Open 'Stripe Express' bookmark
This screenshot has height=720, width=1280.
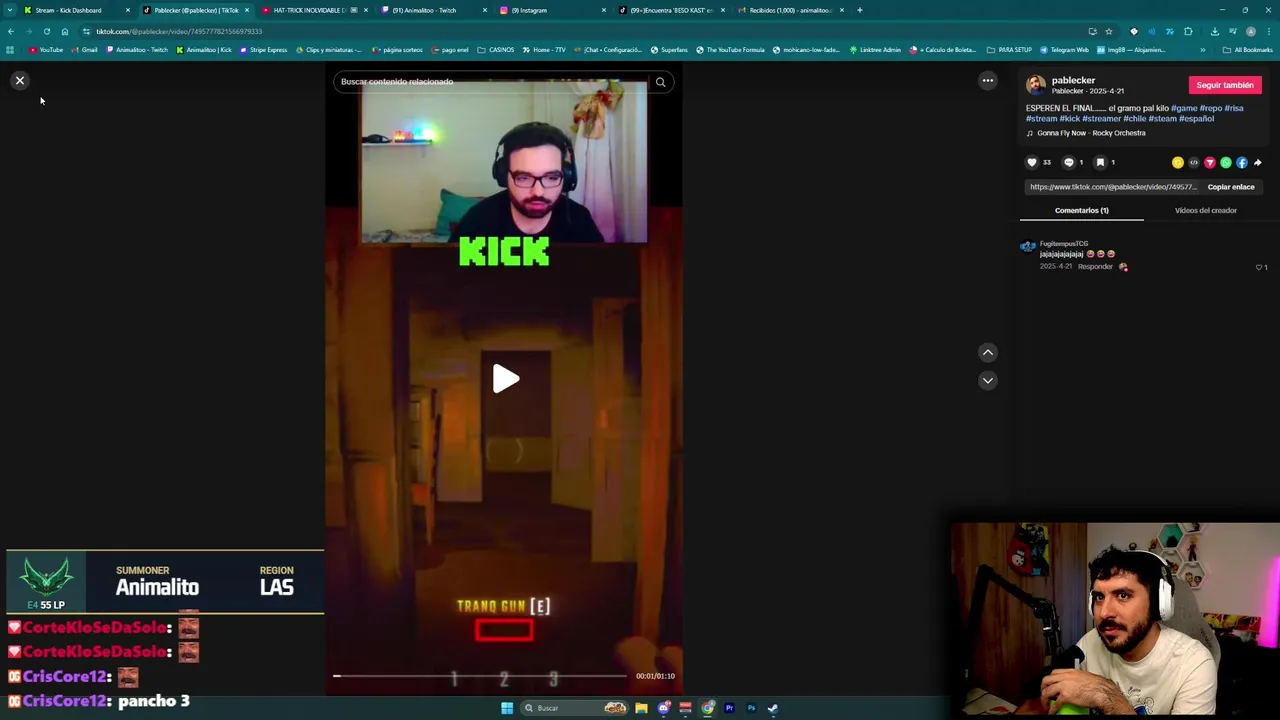coord(263,50)
